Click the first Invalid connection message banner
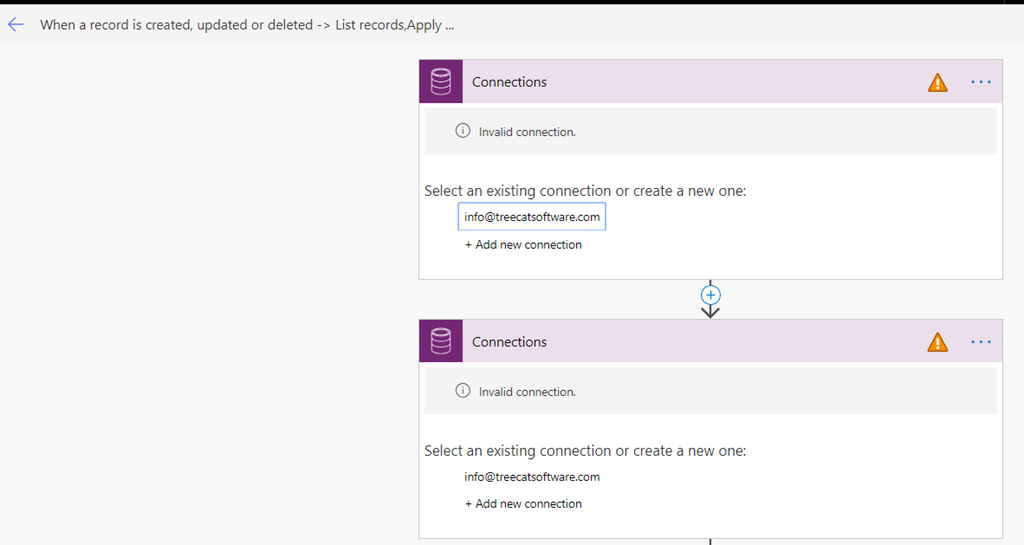The height and width of the screenshot is (545, 1024). tap(711, 131)
